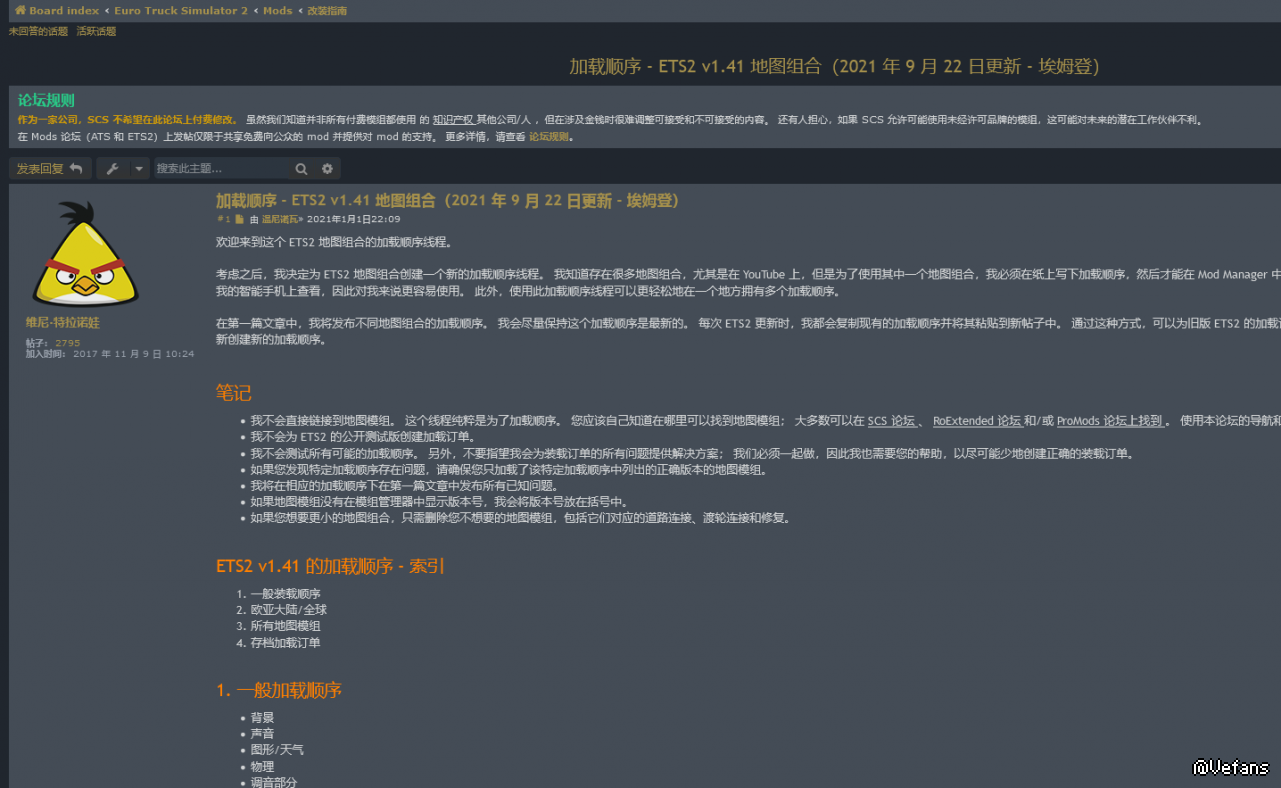Click the 发表回复 reply button
This screenshot has width=1281, height=788.
[50, 169]
